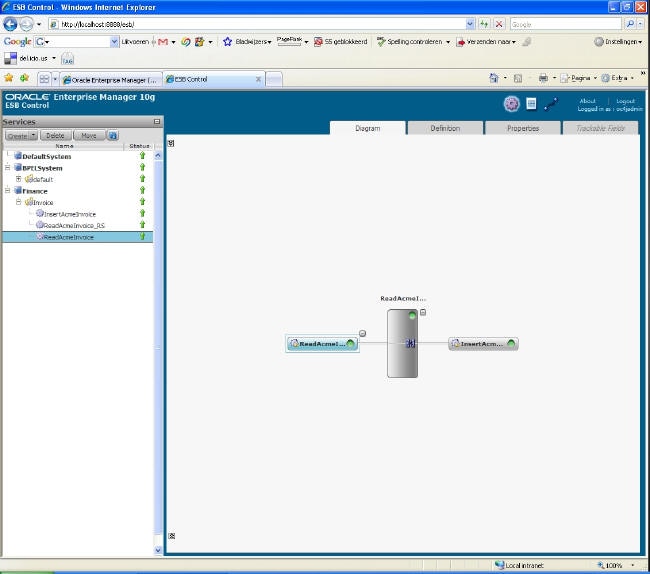The image size is (650, 574).
Task: Open the Instances view document icon
Action: (x=531, y=104)
